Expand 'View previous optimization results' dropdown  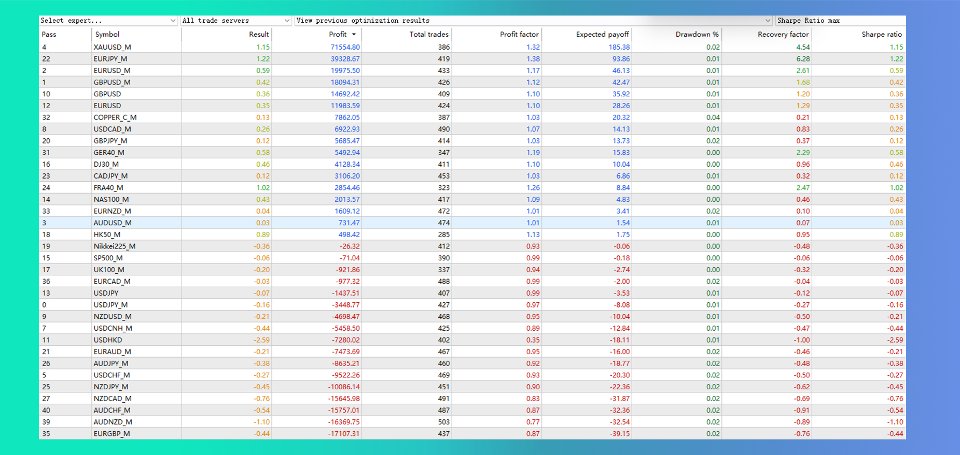pyautogui.click(x=533, y=20)
